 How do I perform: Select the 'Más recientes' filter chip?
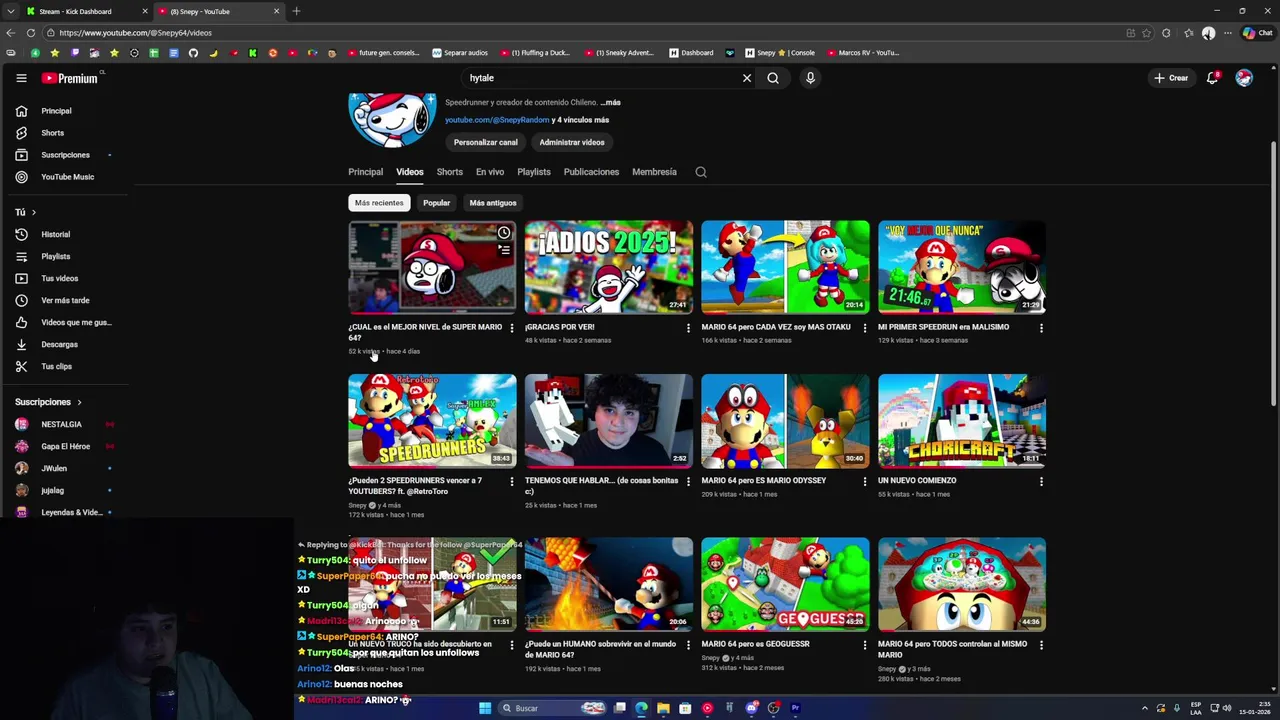(x=379, y=203)
